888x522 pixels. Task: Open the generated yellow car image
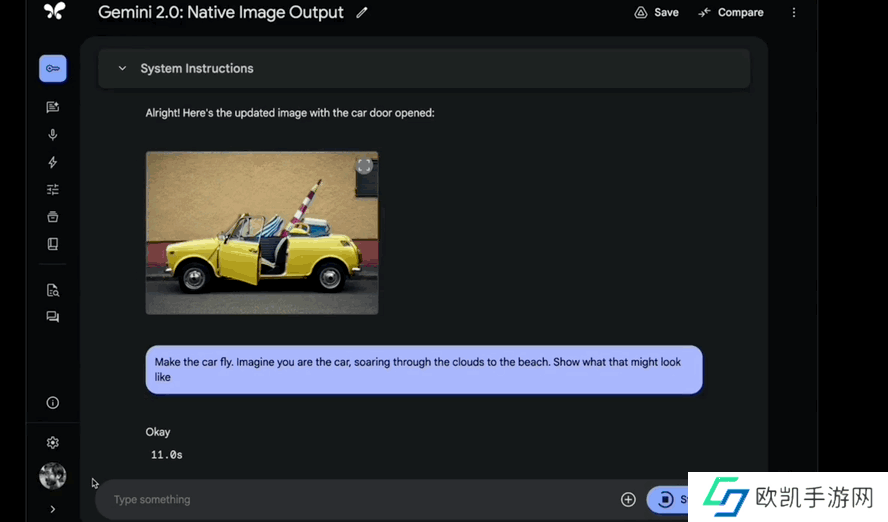coord(262,233)
